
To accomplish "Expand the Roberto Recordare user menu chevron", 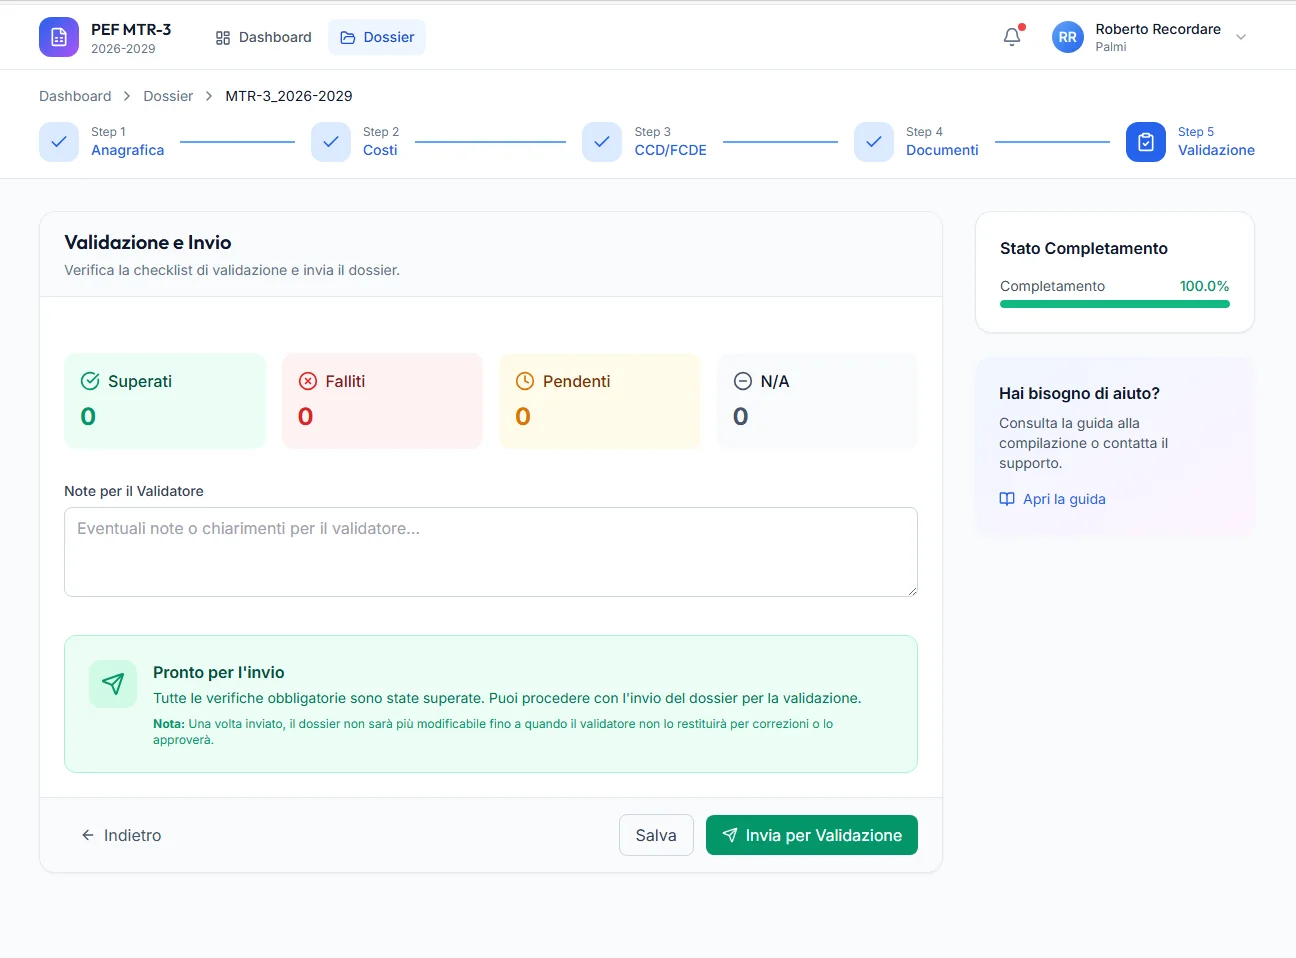I will click(x=1241, y=37).
